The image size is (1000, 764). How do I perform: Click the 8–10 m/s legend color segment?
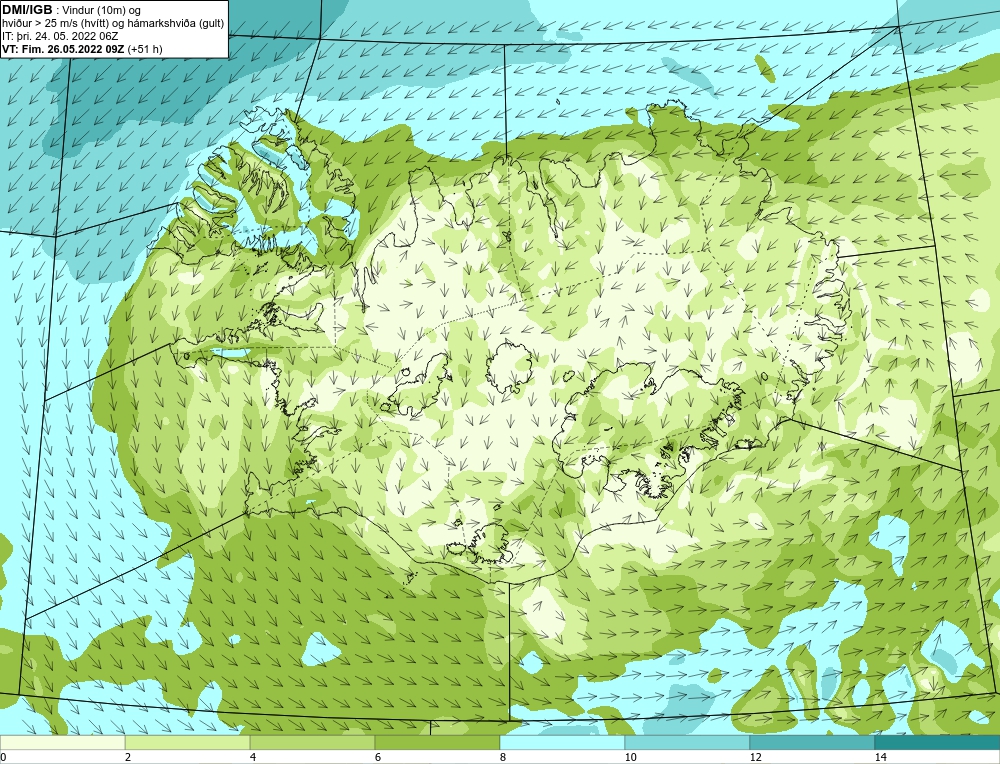562,742
